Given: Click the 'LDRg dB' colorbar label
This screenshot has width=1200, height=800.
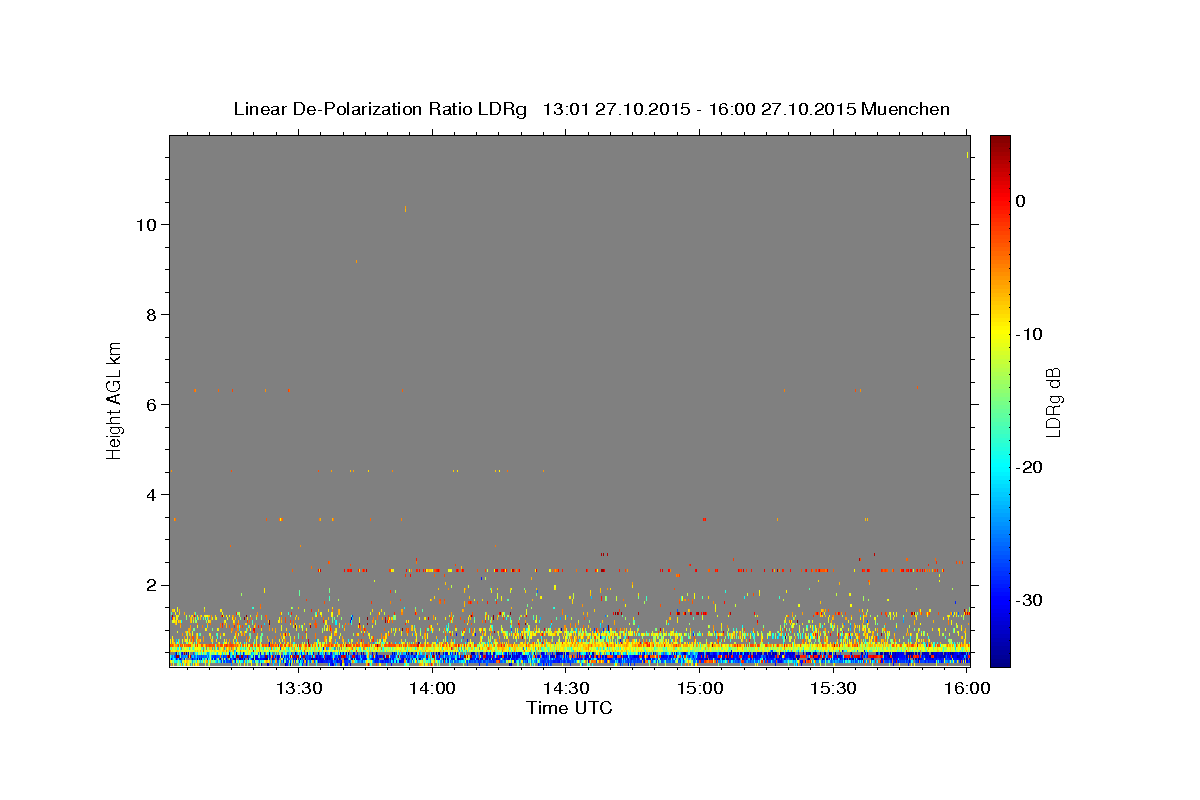Looking at the screenshot, I should coord(1053,402).
